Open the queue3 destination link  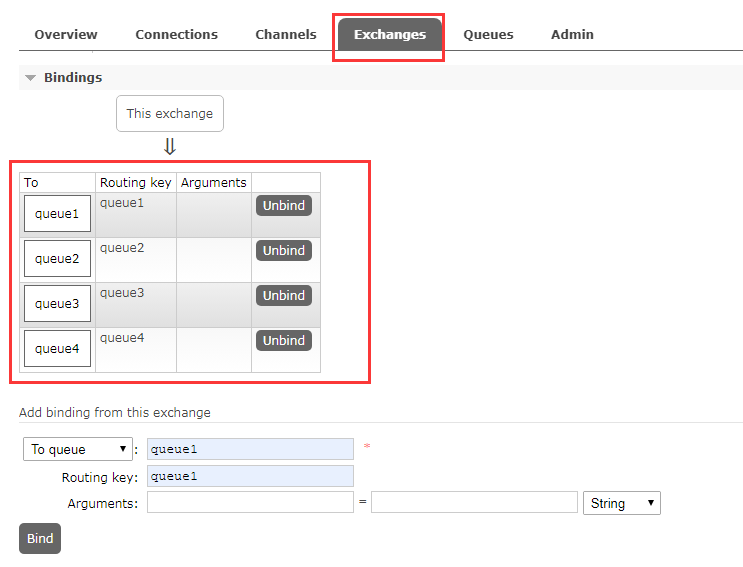point(57,304)
